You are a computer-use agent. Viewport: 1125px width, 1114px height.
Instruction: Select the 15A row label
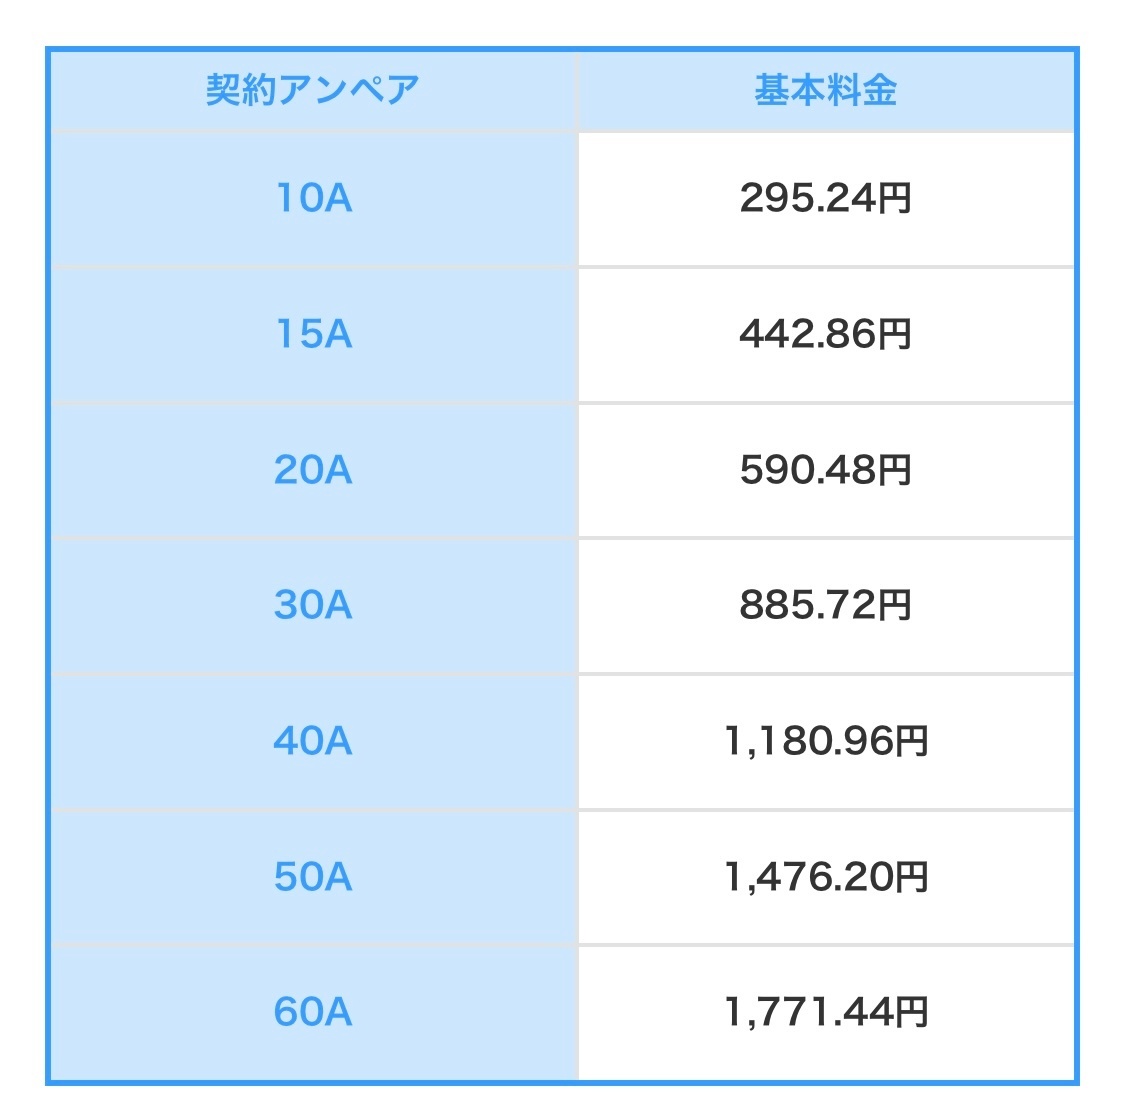pyautogui.click(x=314, y=334)
